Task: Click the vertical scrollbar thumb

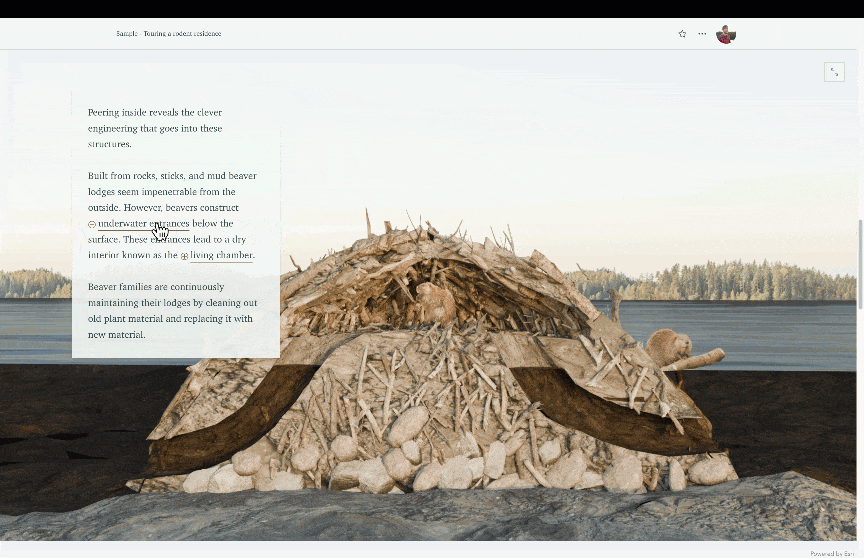Action: coord(860,264)
